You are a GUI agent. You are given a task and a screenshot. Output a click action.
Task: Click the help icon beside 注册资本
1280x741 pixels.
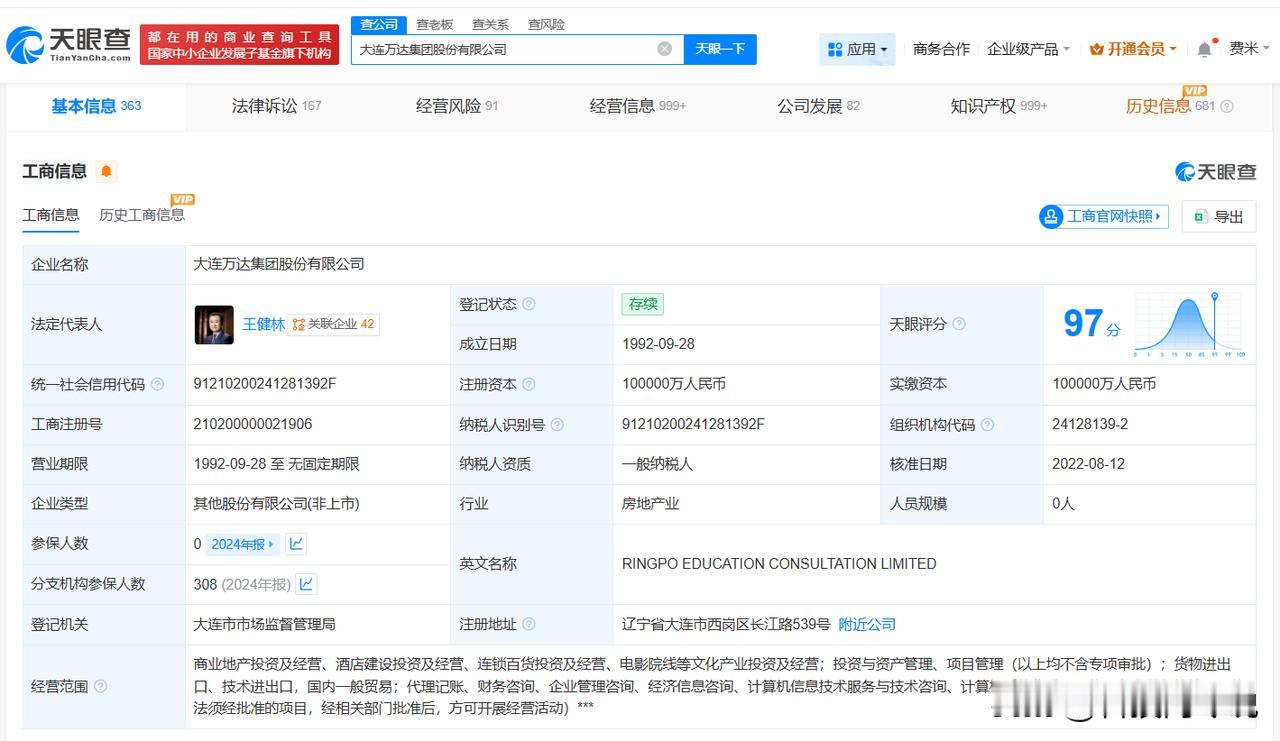tap(529, 384)
